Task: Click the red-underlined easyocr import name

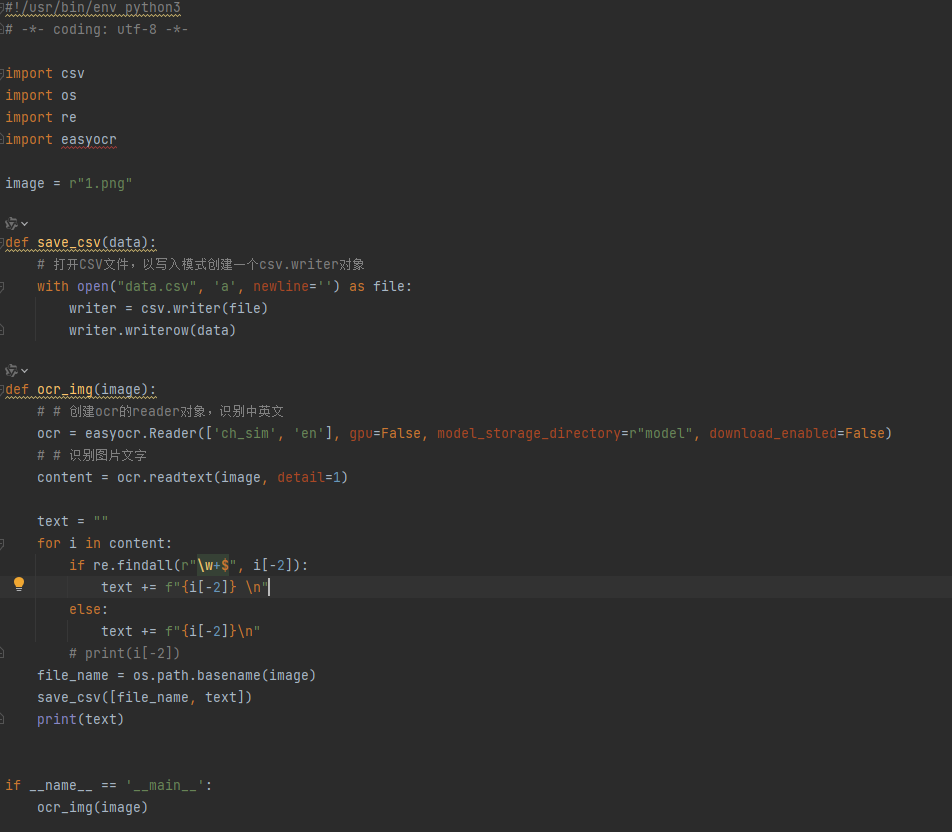Action: point(89,140)
